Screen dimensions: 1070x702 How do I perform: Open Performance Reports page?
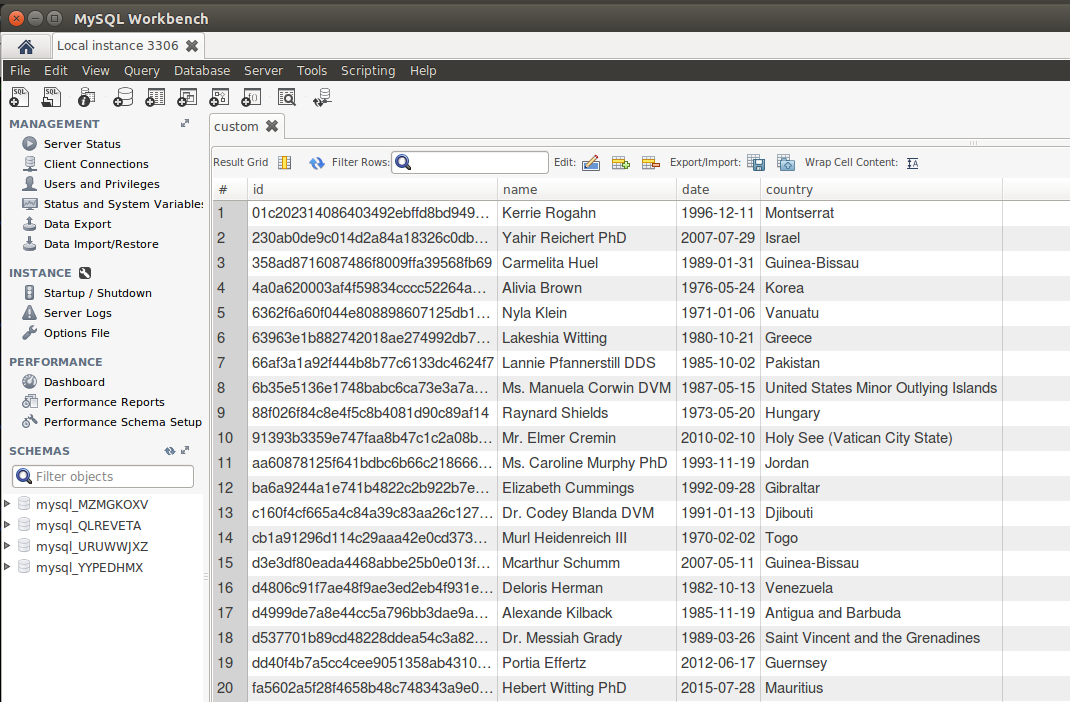(104, 402)
